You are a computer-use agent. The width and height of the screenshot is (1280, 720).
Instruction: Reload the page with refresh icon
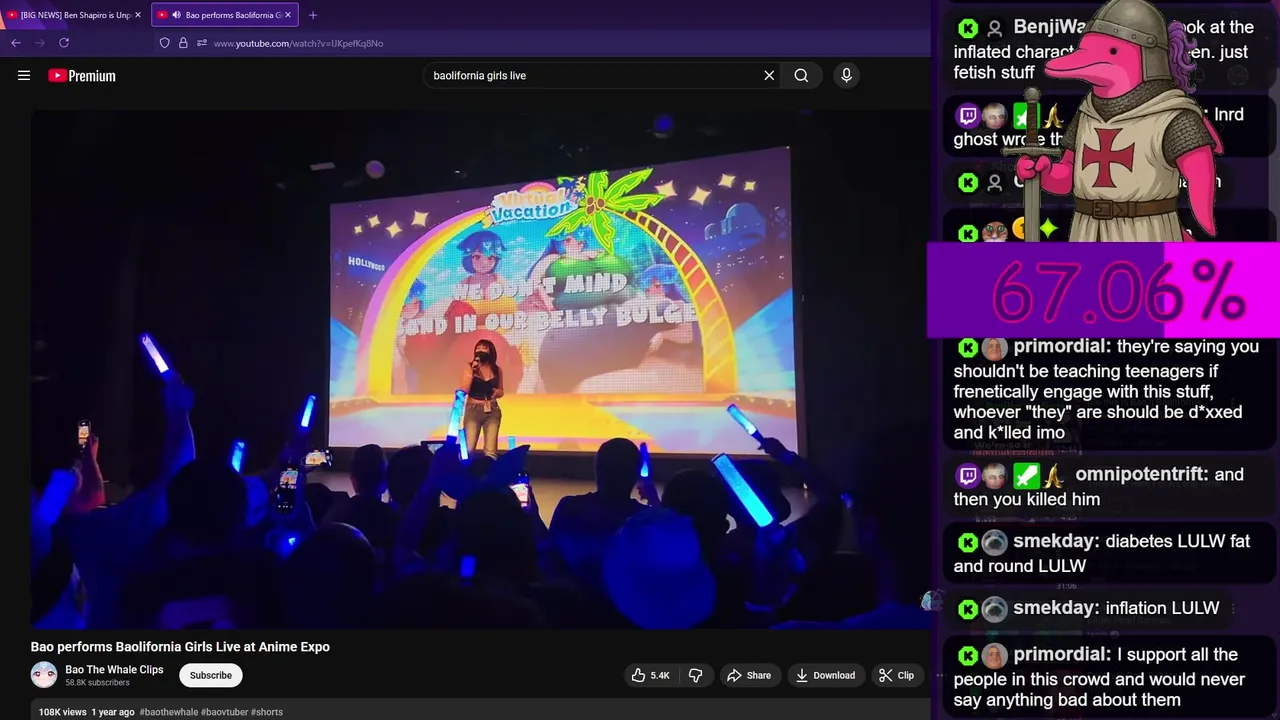coord(64,43)
